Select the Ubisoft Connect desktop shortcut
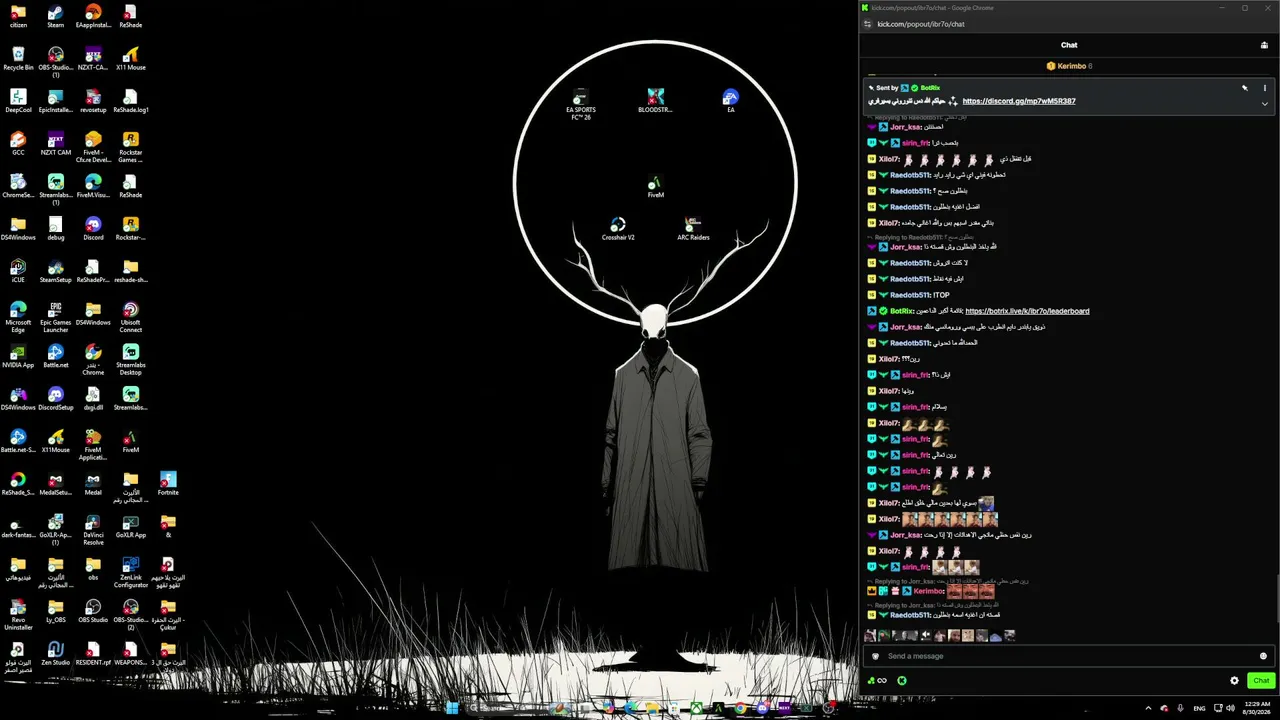The image size is (1280, 720). pyautogui.click(x=131, y=316)
